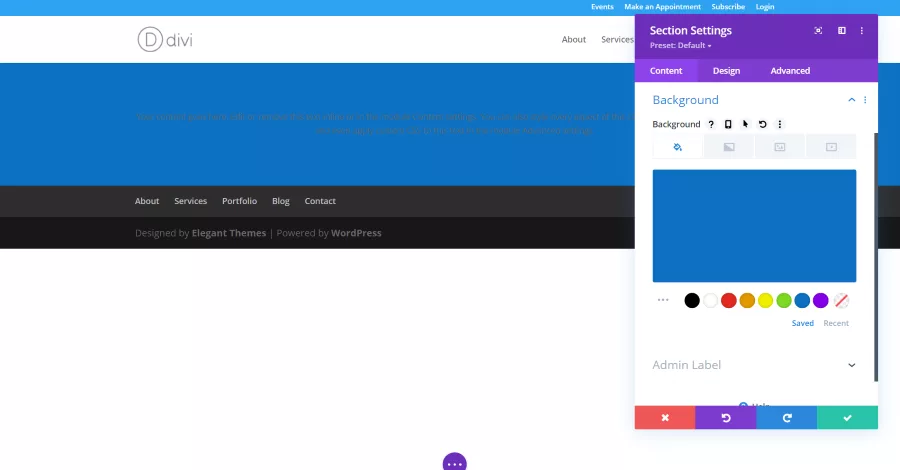Click Services in footer menu
Image resolution: width=900 pixels, height=470 pixels.
click(x=191, y=201)
